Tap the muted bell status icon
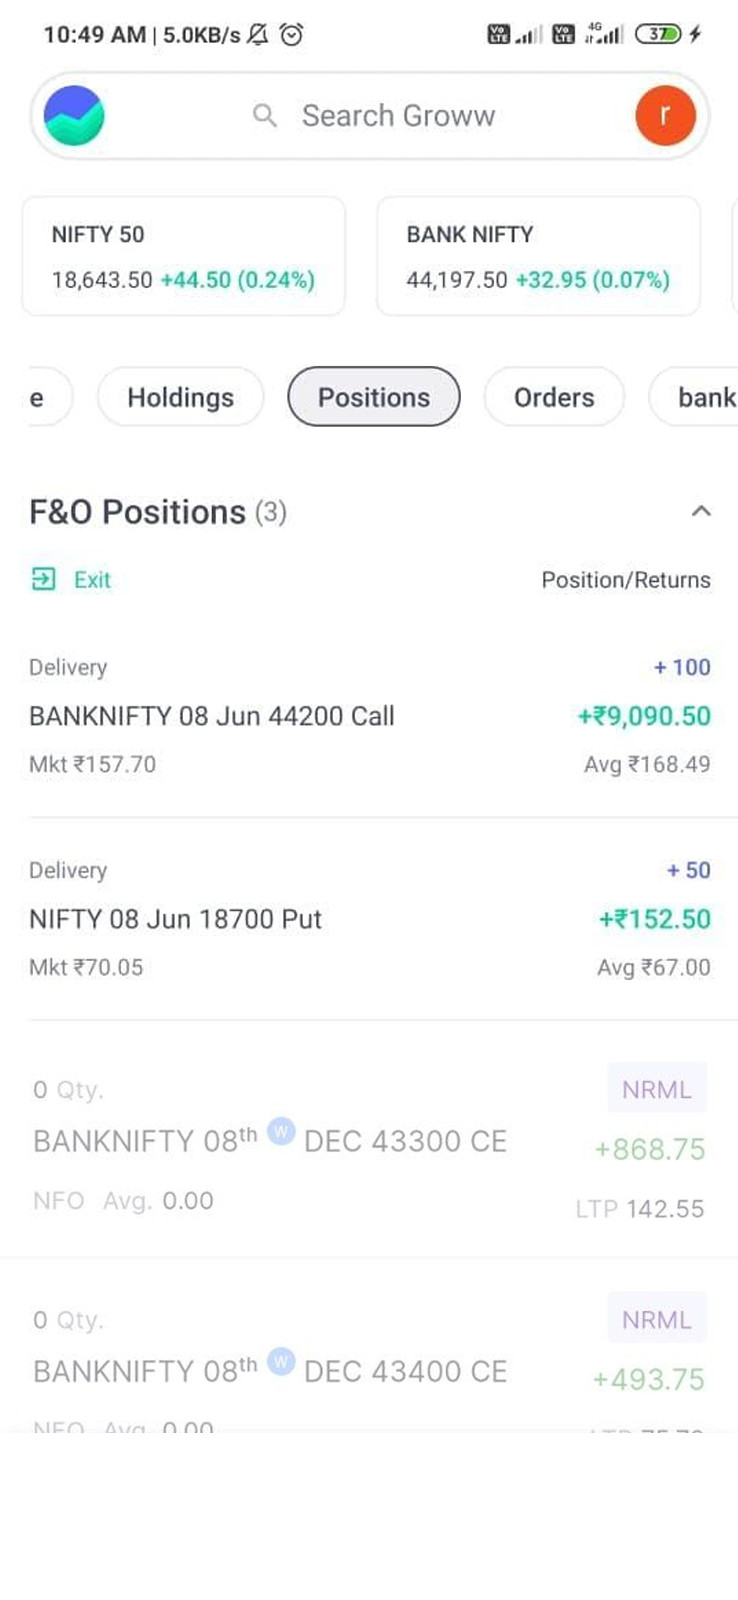Image resolution: width=738 pixels, height=1600 pixels. point(258,35)
